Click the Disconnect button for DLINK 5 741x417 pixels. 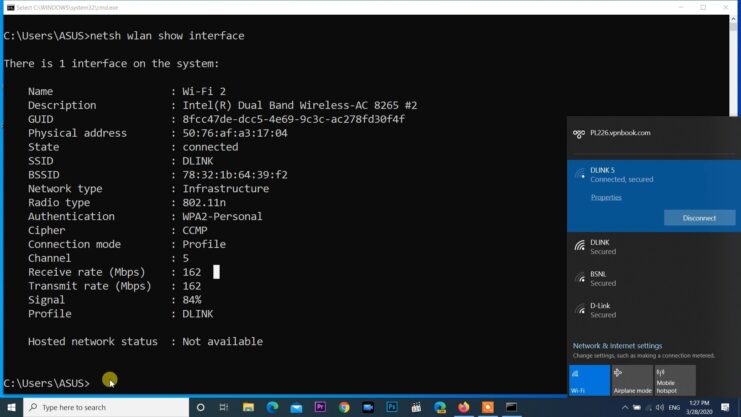point(699,217)
